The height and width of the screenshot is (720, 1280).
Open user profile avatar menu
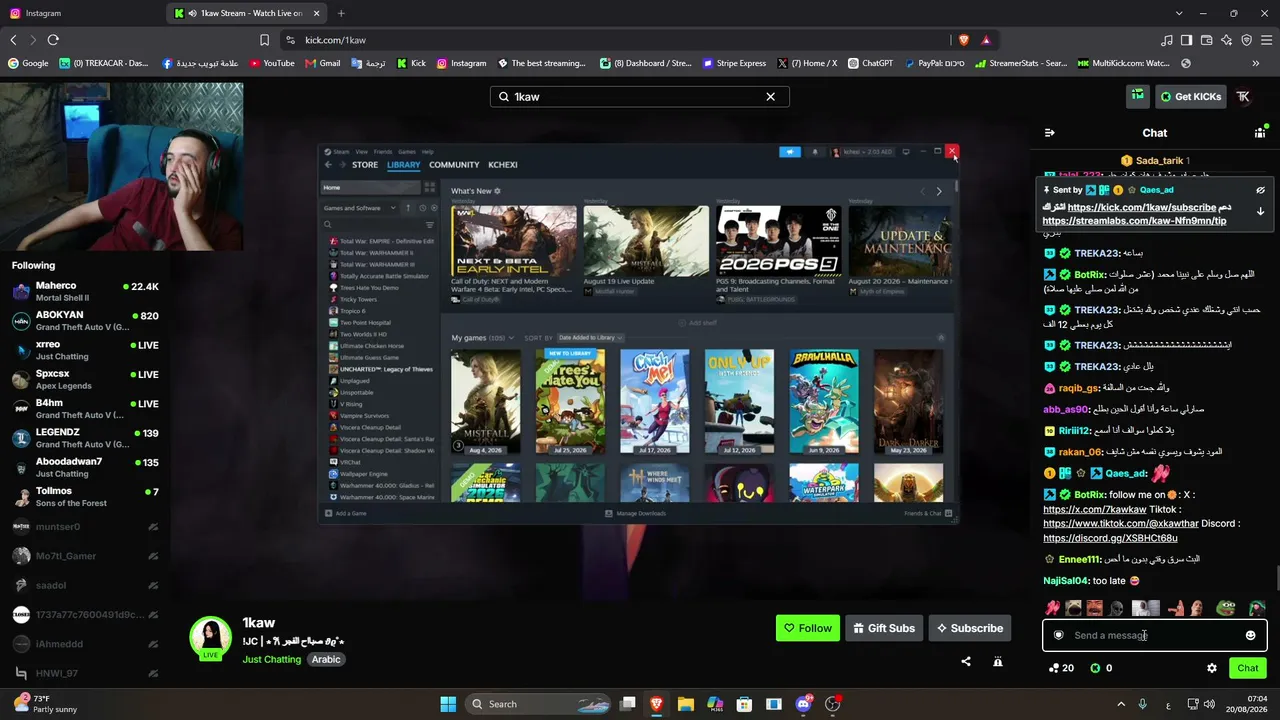pyautogui.click(x=1243, y=97)
